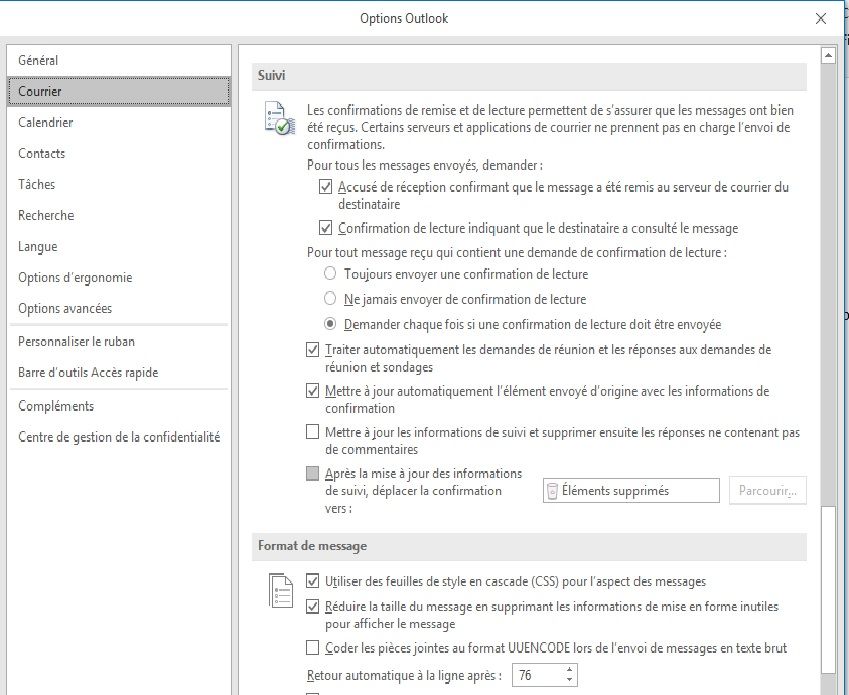Image resolution: width=849 pixels, height=695 pixels.
Task: Click 'Pour tout message reçu' label text
Action: [x=517, y=252]
